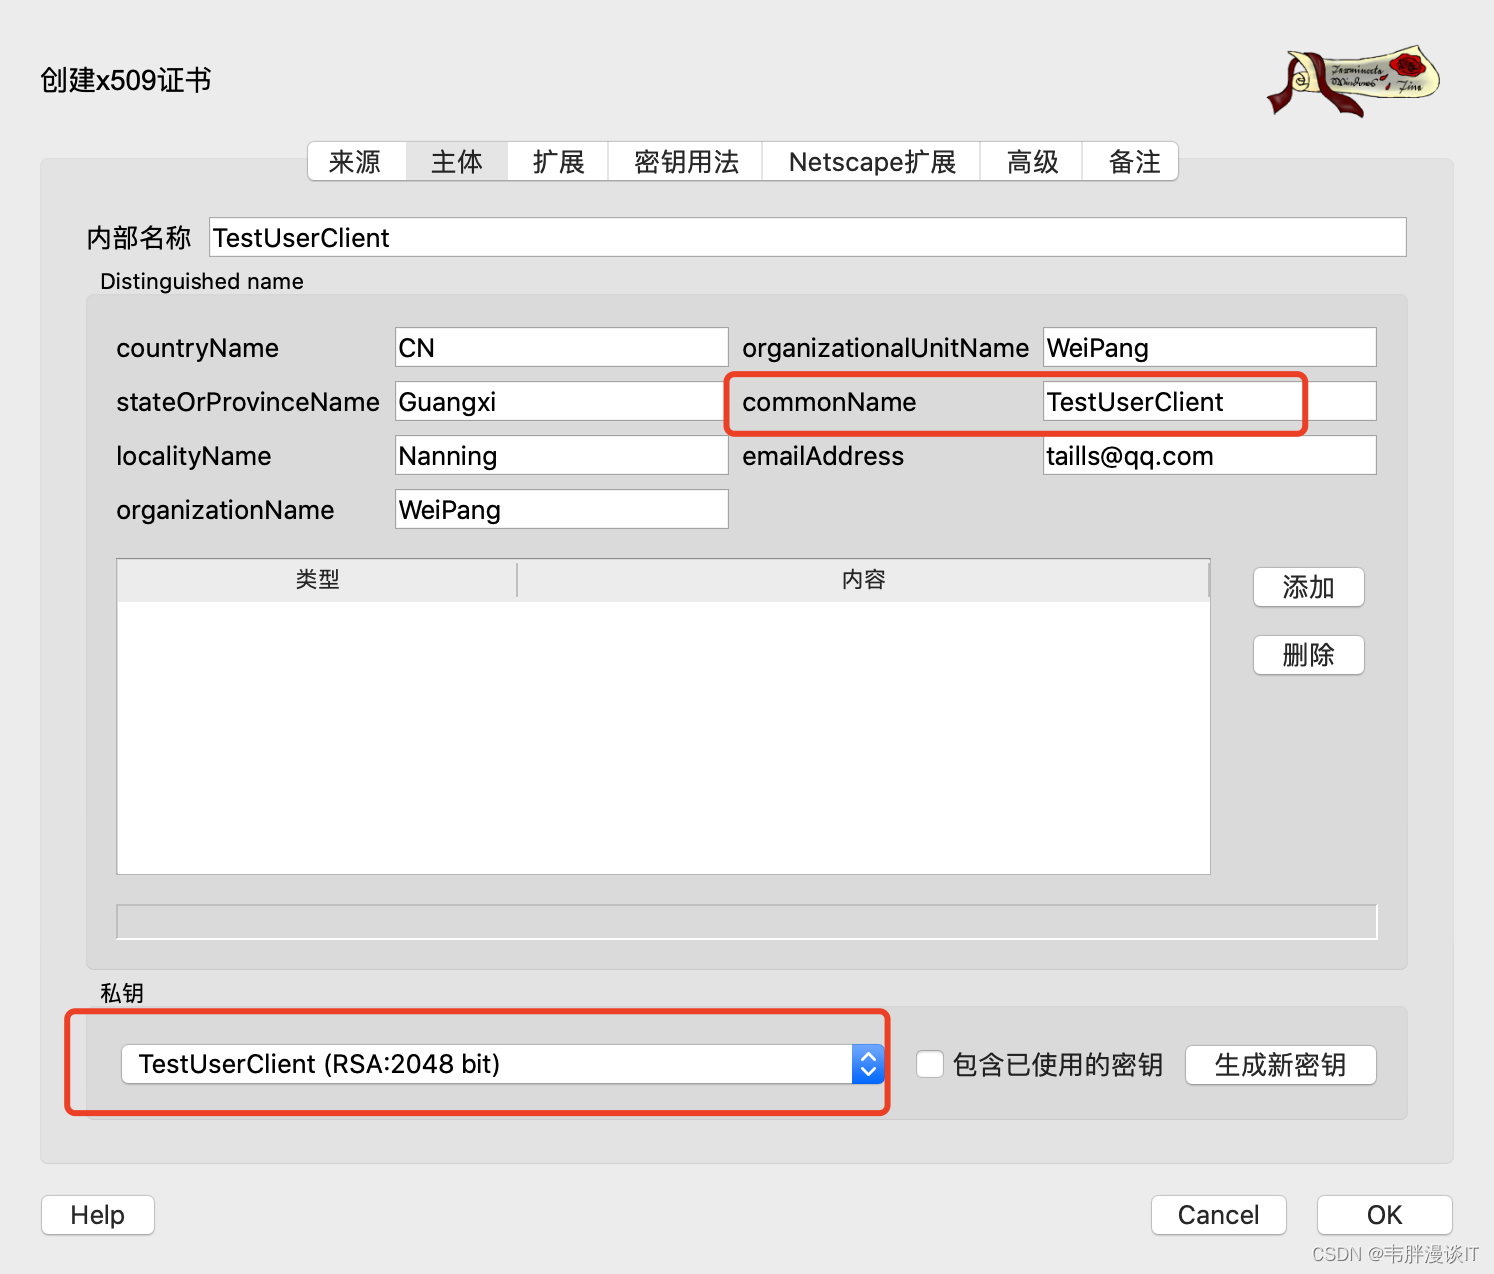
Task: Click the 删除 button
Action: click(1309, 655)
